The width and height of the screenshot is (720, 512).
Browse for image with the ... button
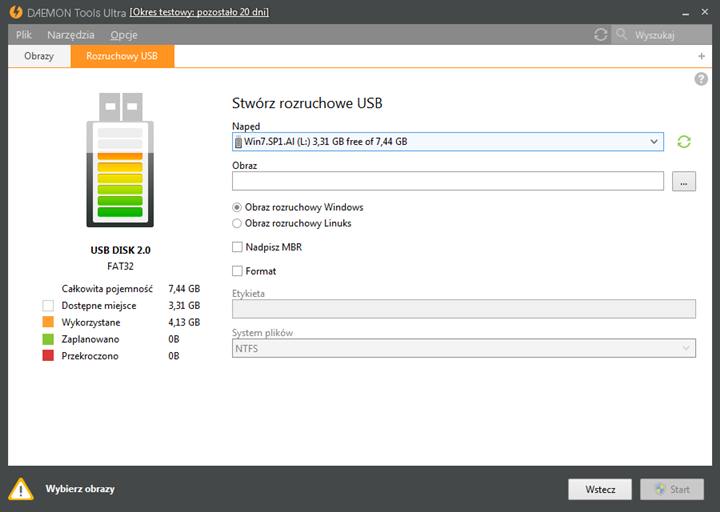[684, 181]
